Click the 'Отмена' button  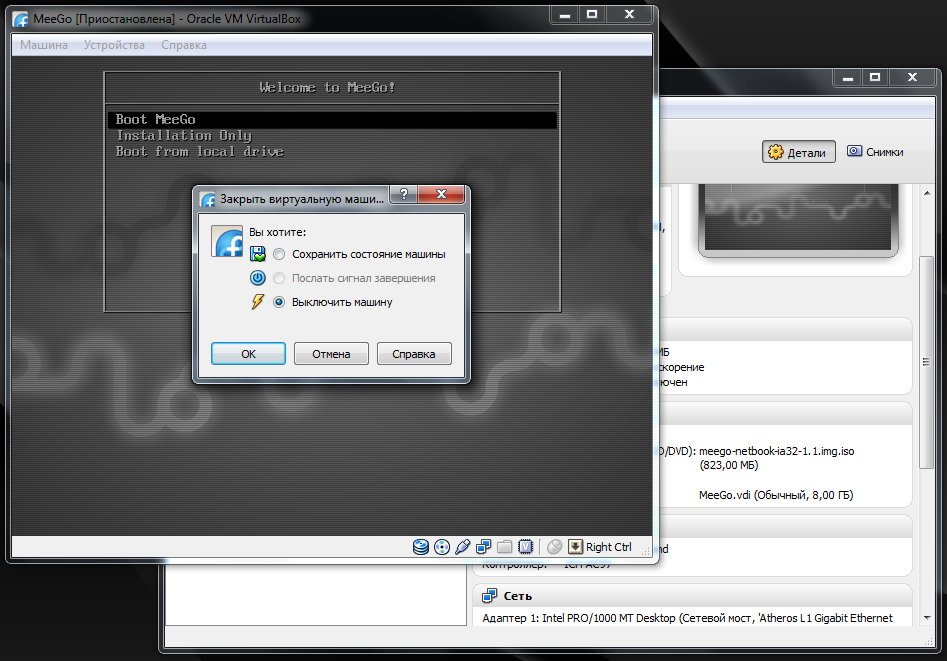[x=331, y=354]
